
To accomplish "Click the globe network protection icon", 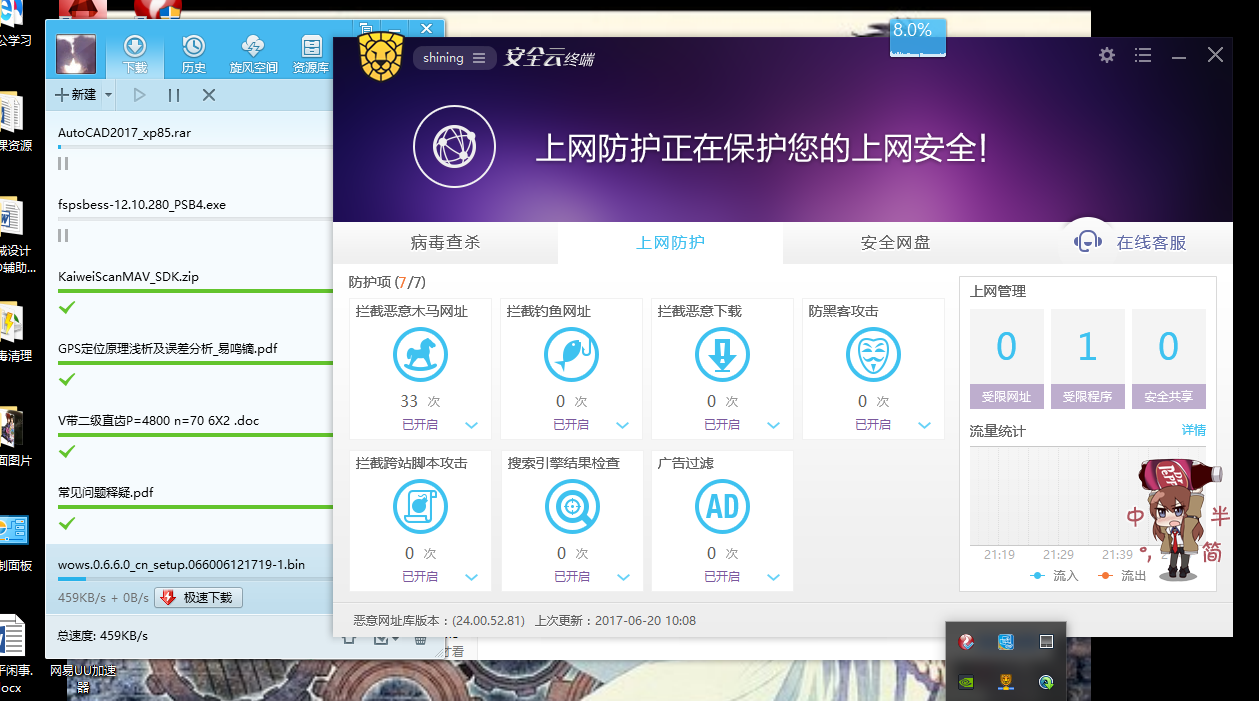I will click(x=455, y=147).
